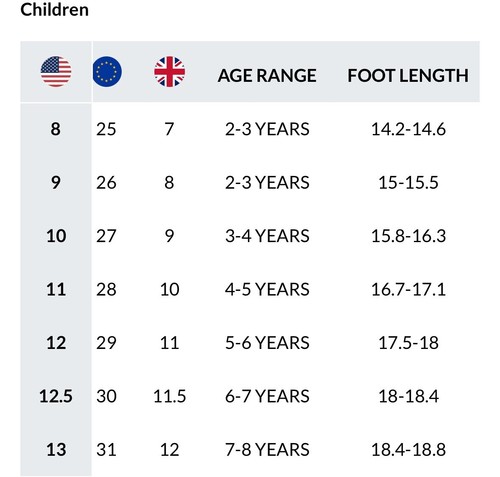Select the FOOT LENGTH column header
Image resolution: width=500 pixels, height=477 pixels.
pyautogui.click(x=408, y=76)
